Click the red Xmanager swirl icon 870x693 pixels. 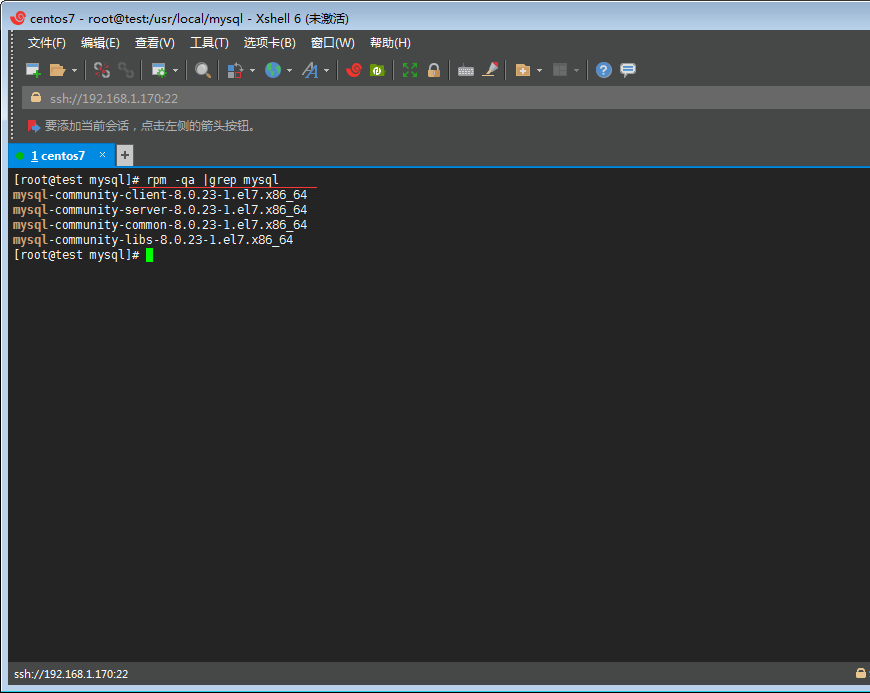354,70
